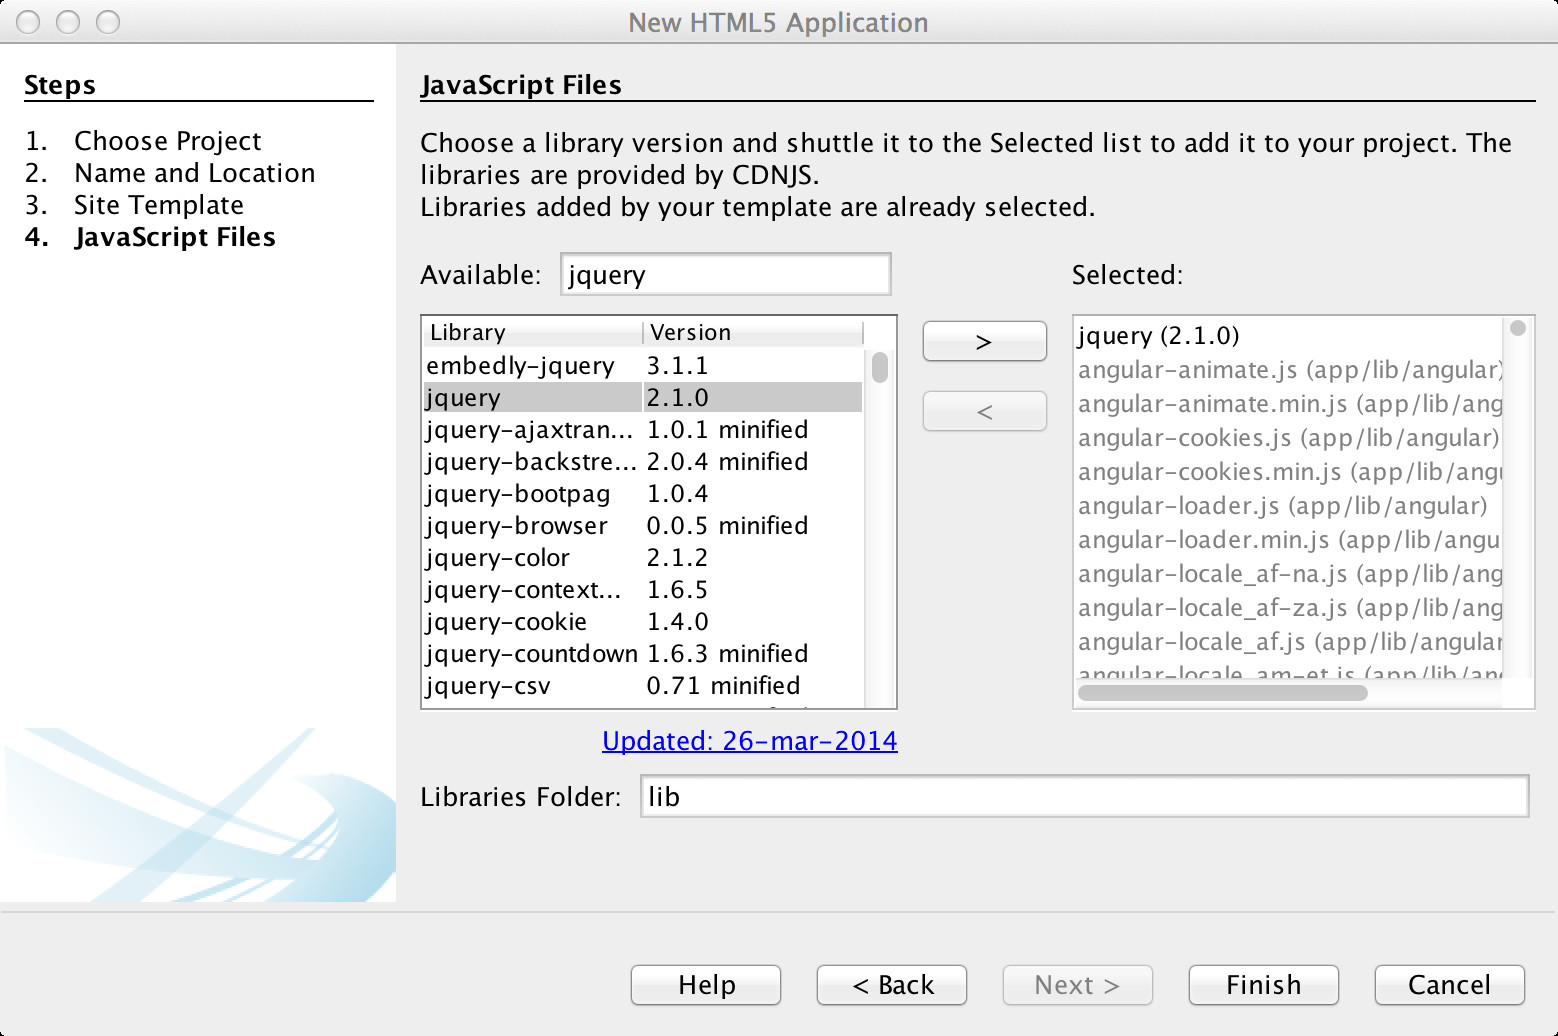Screen dimensions: 1558x1036
Task: Add selected library with > shuttle button
Action: click(x=984, y=341)
